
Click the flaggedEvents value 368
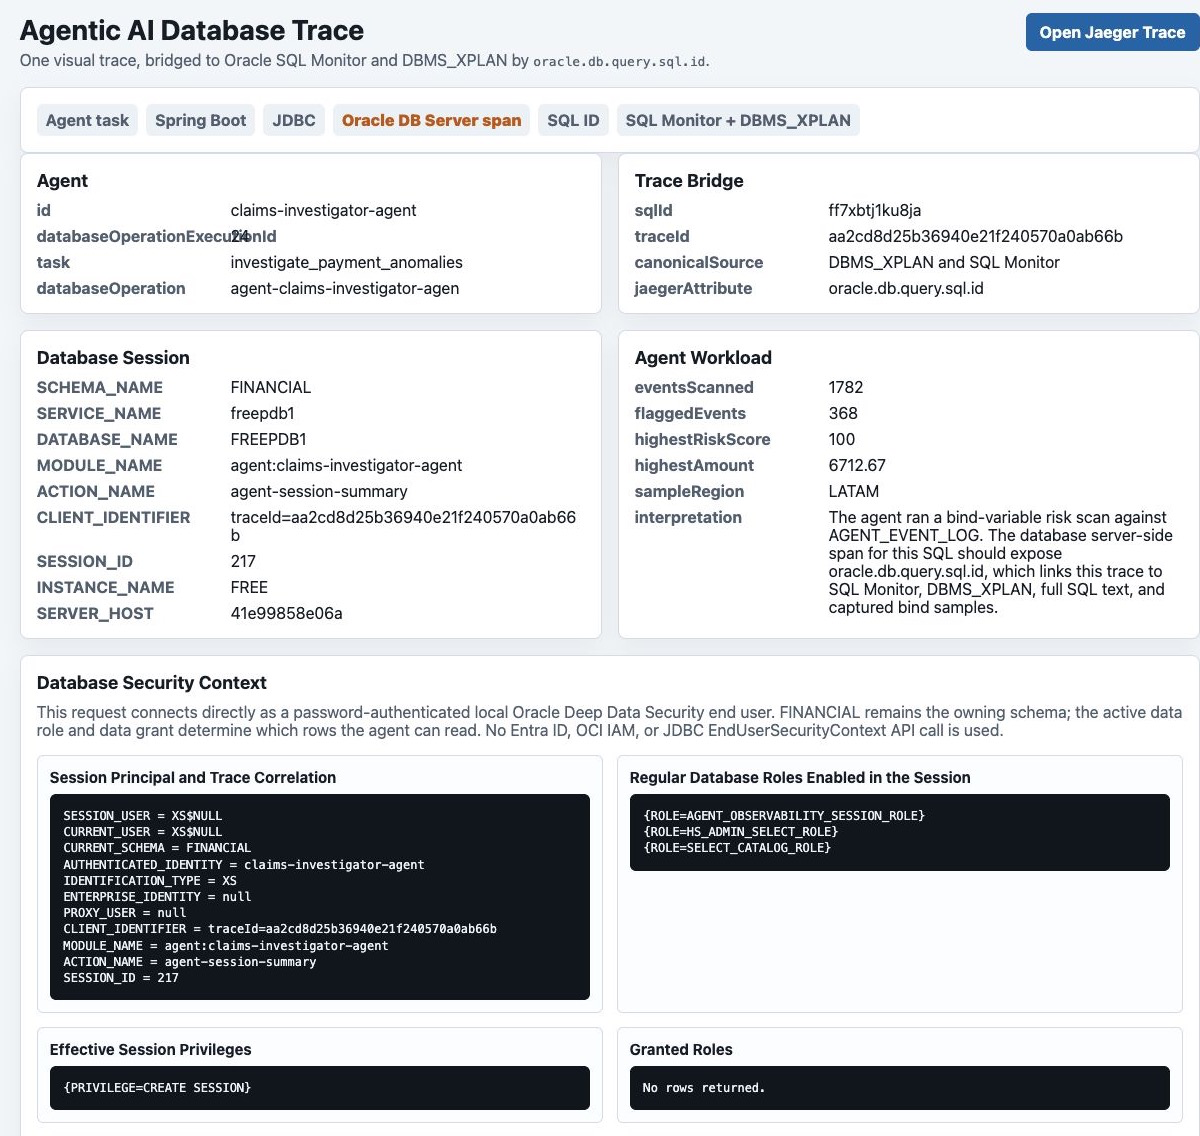tap(843, 413)
